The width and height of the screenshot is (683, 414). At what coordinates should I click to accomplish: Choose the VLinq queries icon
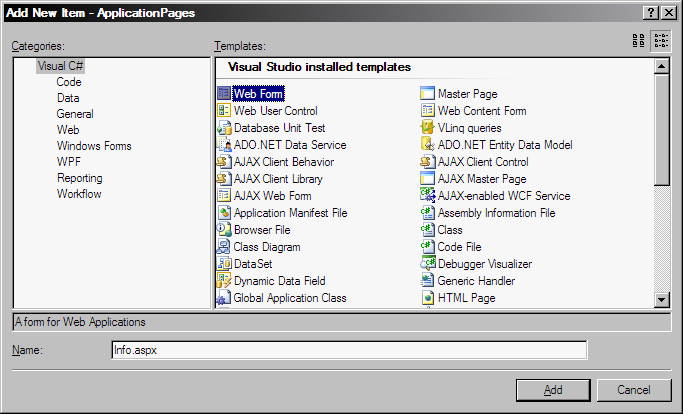point(427,127)
